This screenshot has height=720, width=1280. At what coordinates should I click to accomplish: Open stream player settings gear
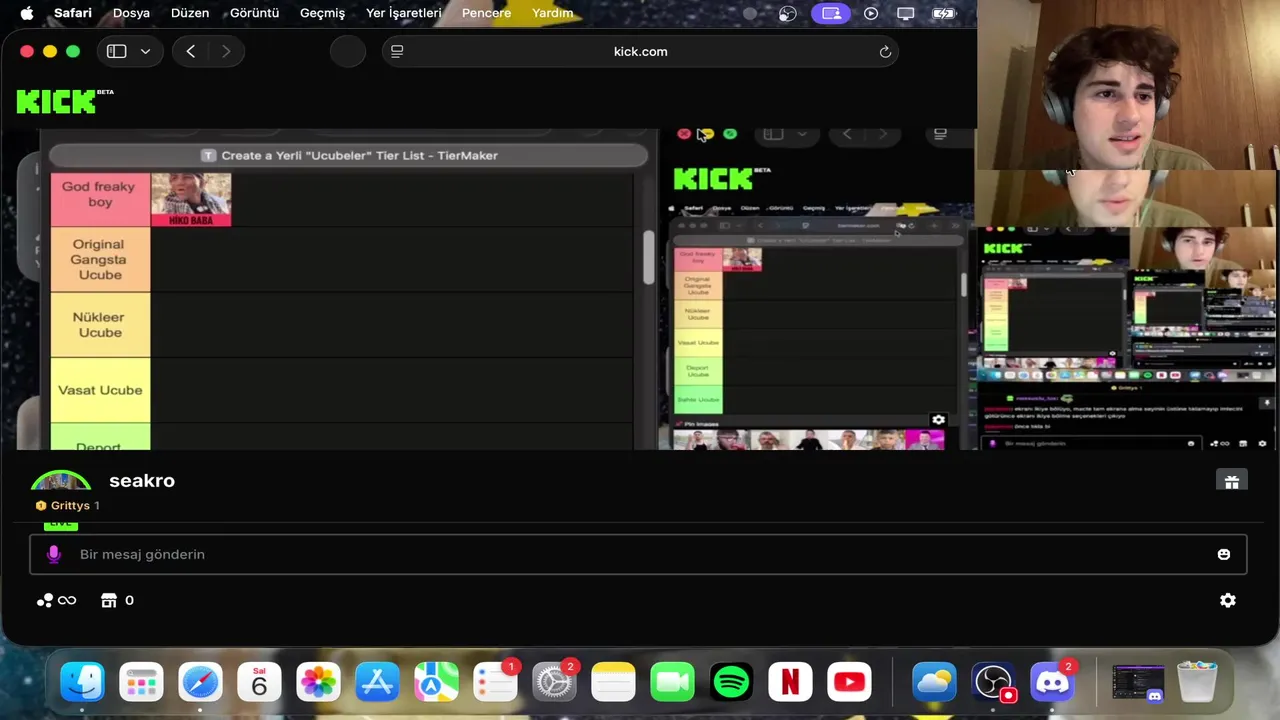point(938,420)
